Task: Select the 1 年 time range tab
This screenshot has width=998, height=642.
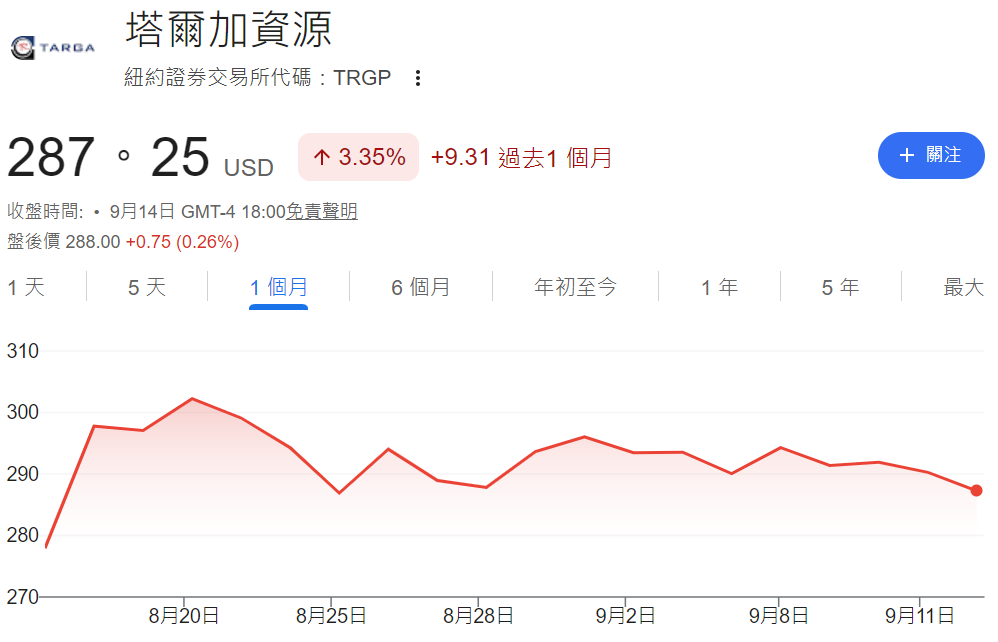Action: click(720, 288)
